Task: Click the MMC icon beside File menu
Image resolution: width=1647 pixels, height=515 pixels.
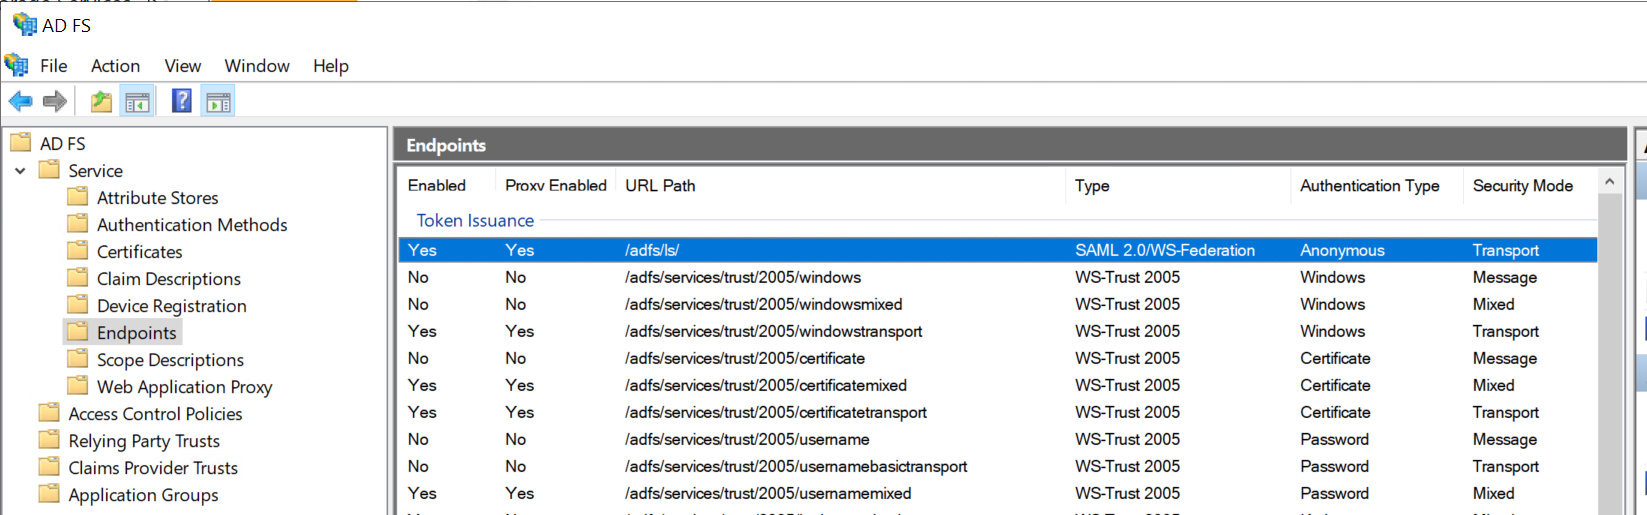Action: tap(16, 65)
